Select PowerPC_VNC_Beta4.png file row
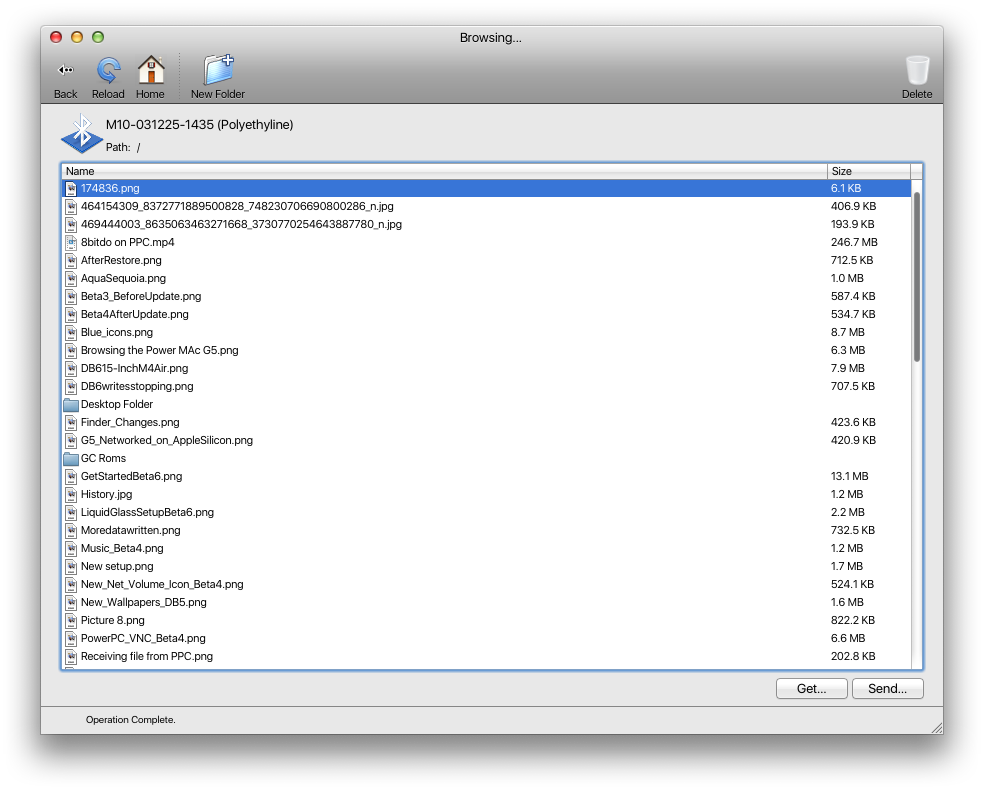The width and height of the screenshot is (984, 790). 143,638
